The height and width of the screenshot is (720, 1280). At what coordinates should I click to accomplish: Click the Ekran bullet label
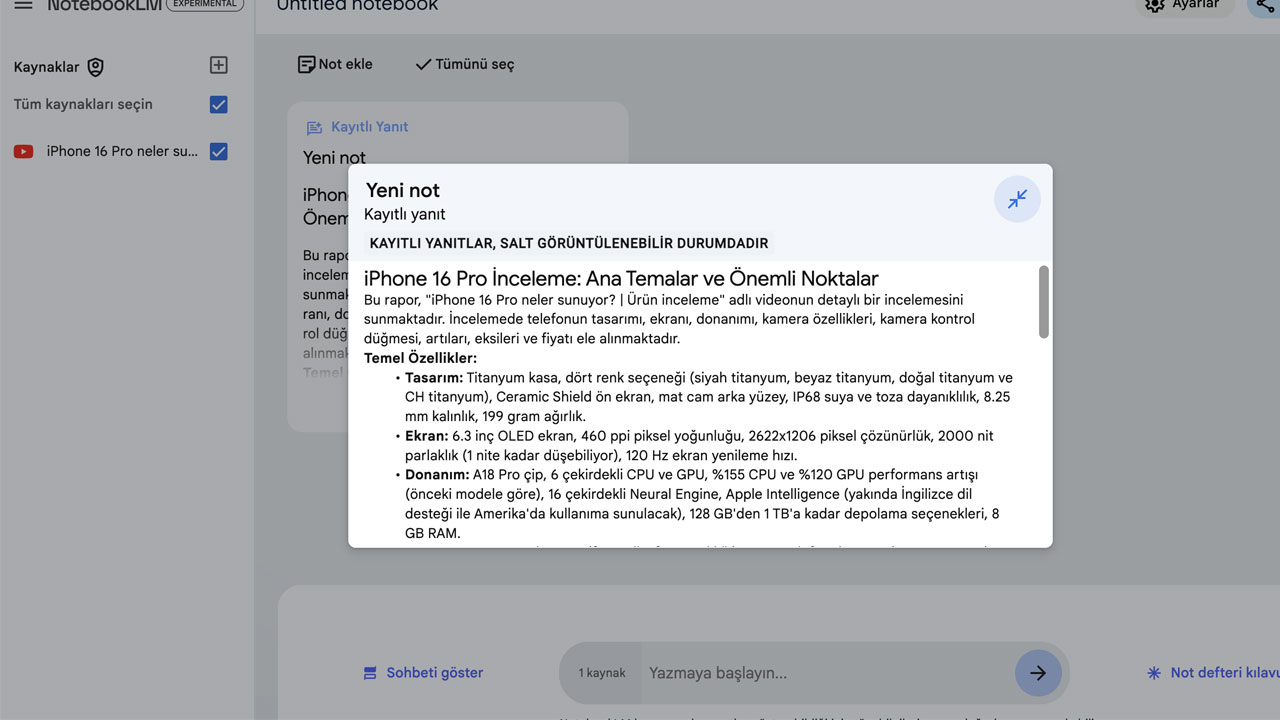click(x=427, y=436)
